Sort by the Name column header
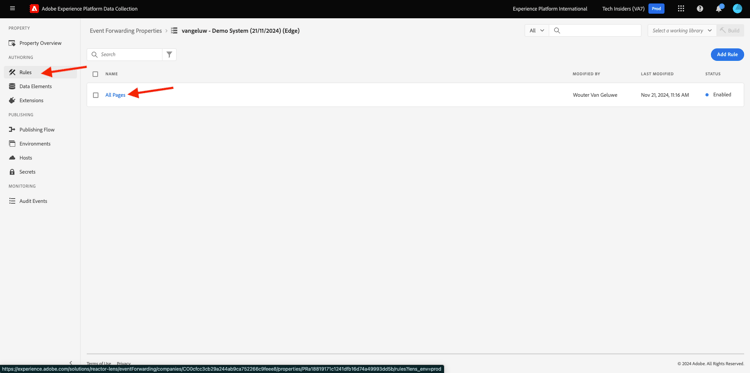This screenshot has height=373, width=750. [x=111, y=74]
